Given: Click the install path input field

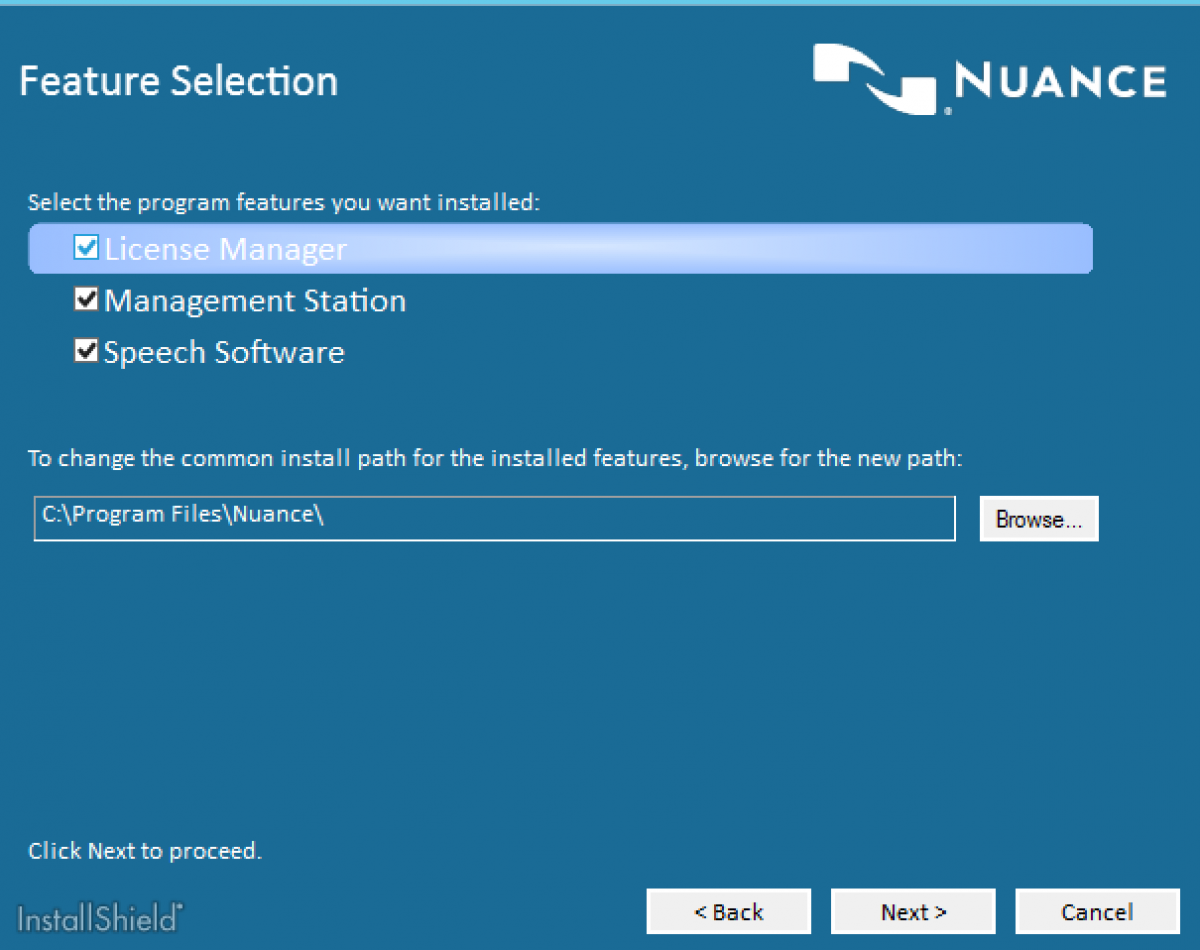Looking at the screenshot, I should click(x=495, y=518).
